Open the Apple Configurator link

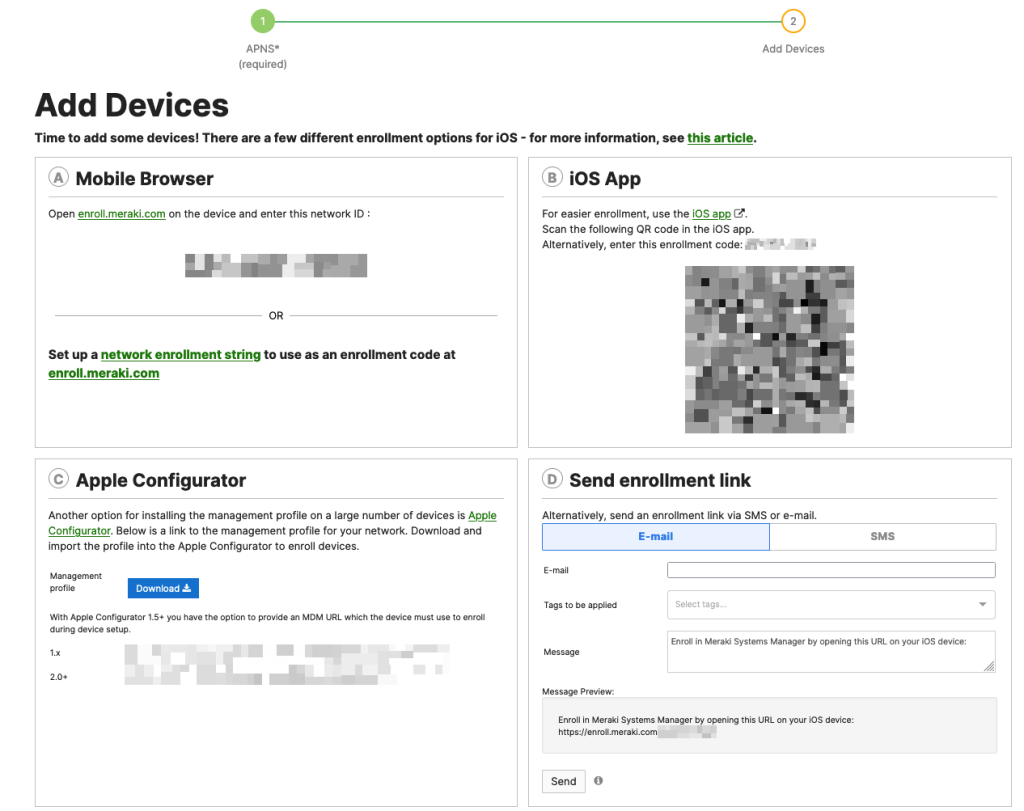pos(482,516)
